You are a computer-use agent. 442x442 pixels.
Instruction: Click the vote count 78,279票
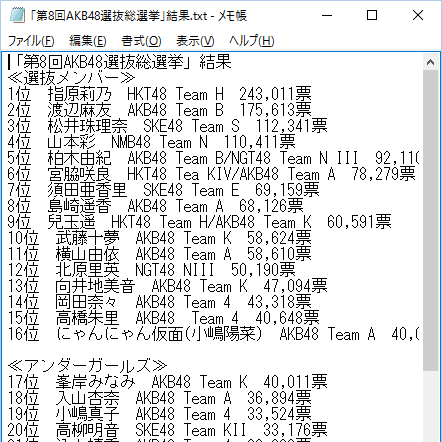[383, 174]
